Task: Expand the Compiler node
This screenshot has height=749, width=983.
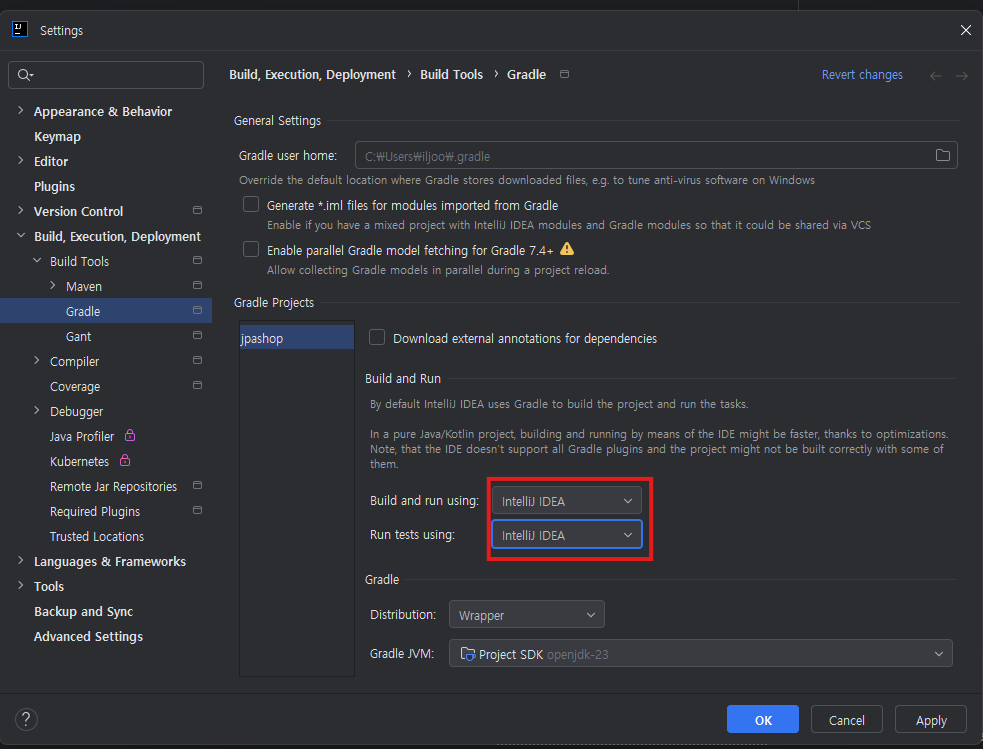Action: coord(37,360)
